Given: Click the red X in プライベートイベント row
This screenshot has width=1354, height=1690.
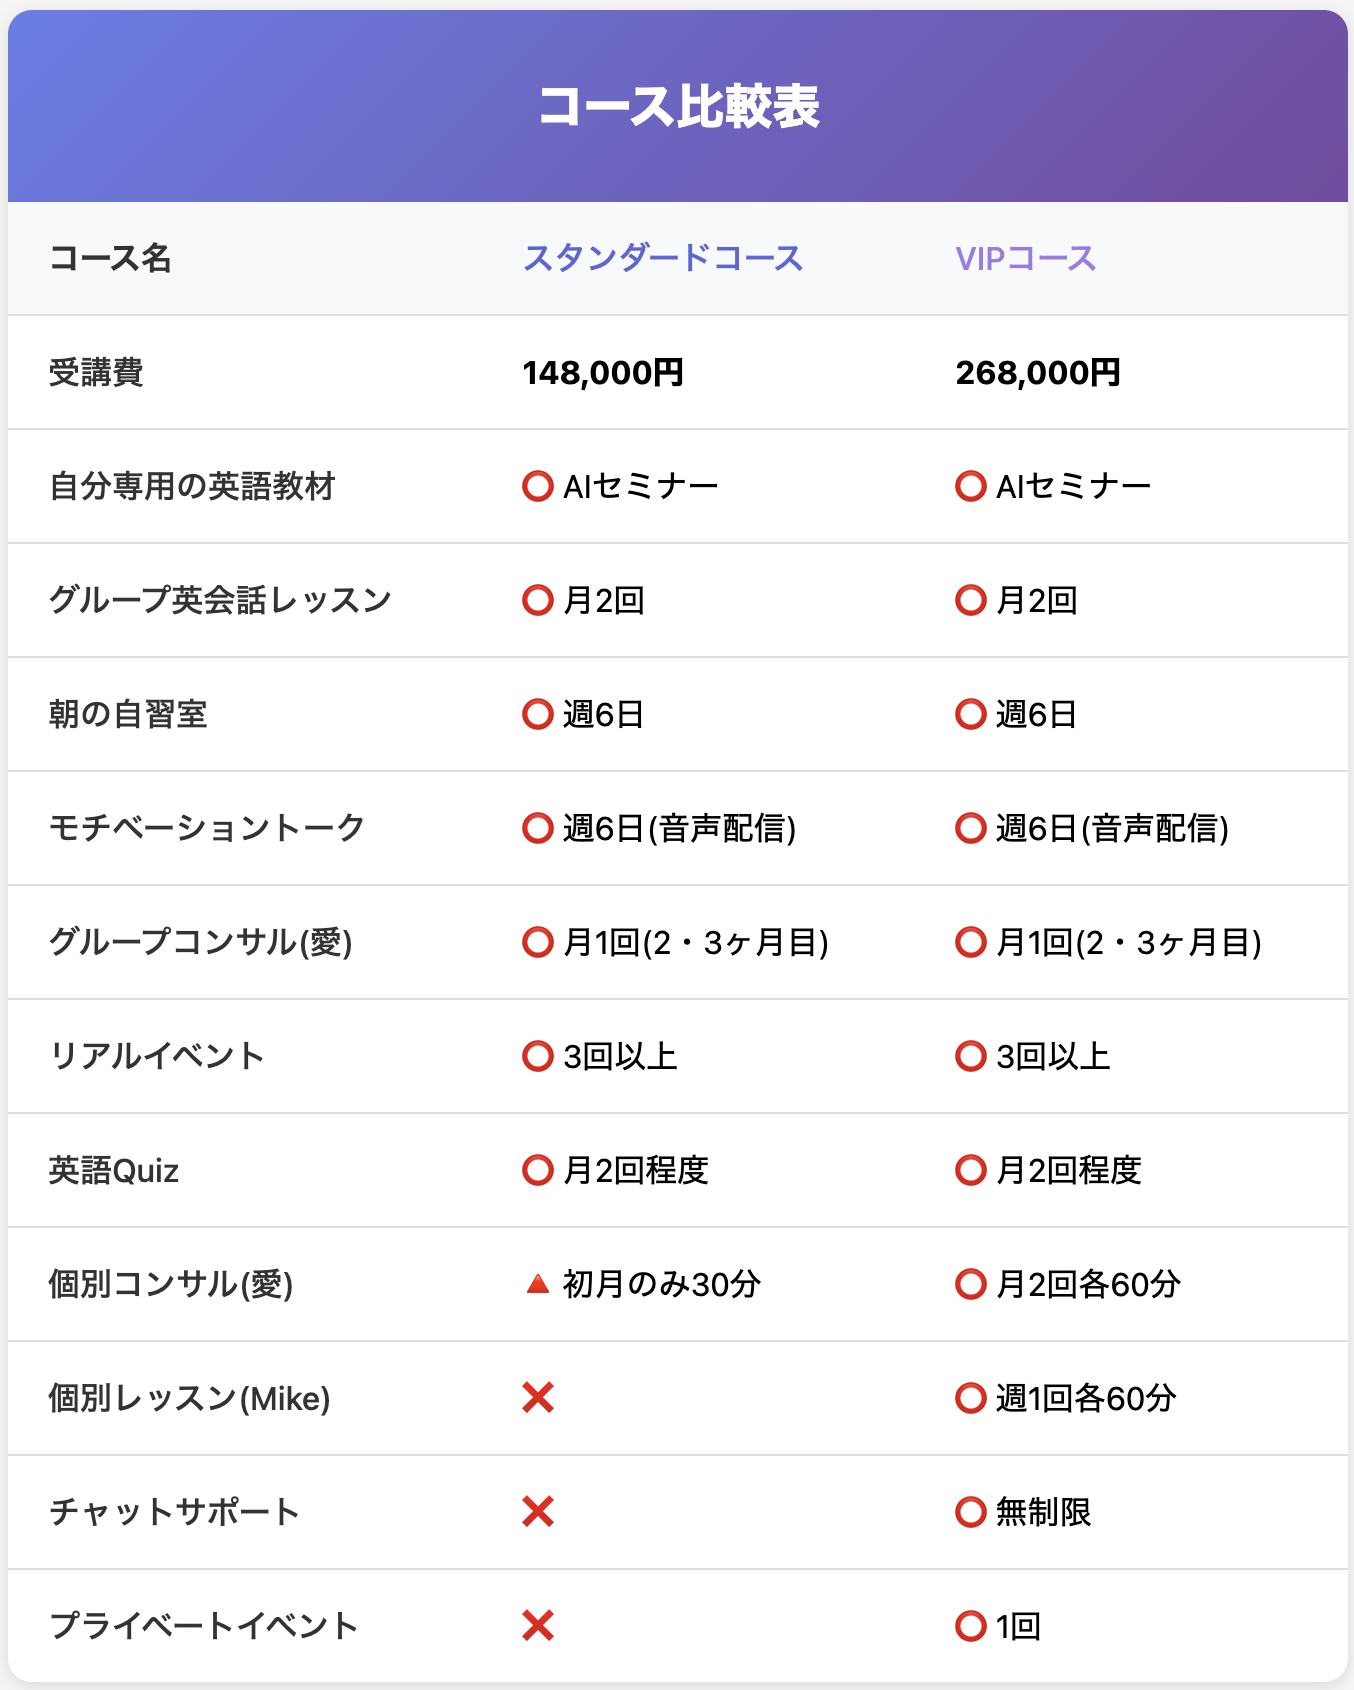Looking at the screenshot, I should tap(538, 1626).
